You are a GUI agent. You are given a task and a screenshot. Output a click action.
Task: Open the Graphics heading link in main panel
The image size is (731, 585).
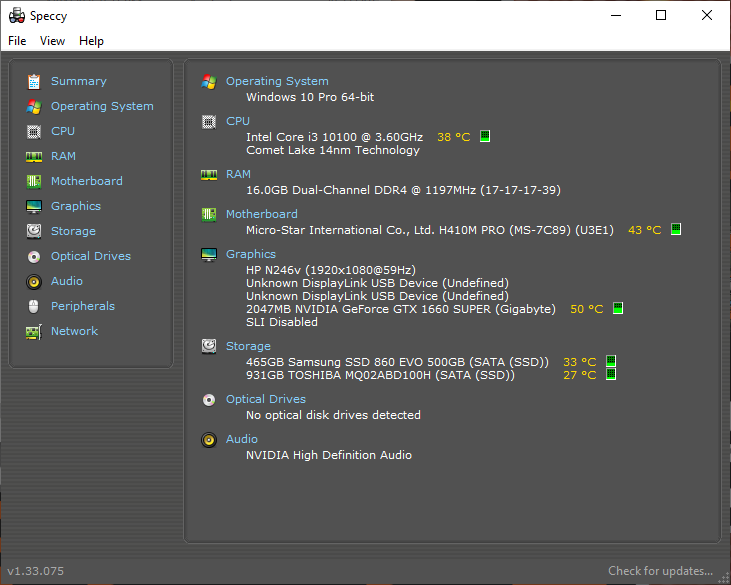point(251,254)
